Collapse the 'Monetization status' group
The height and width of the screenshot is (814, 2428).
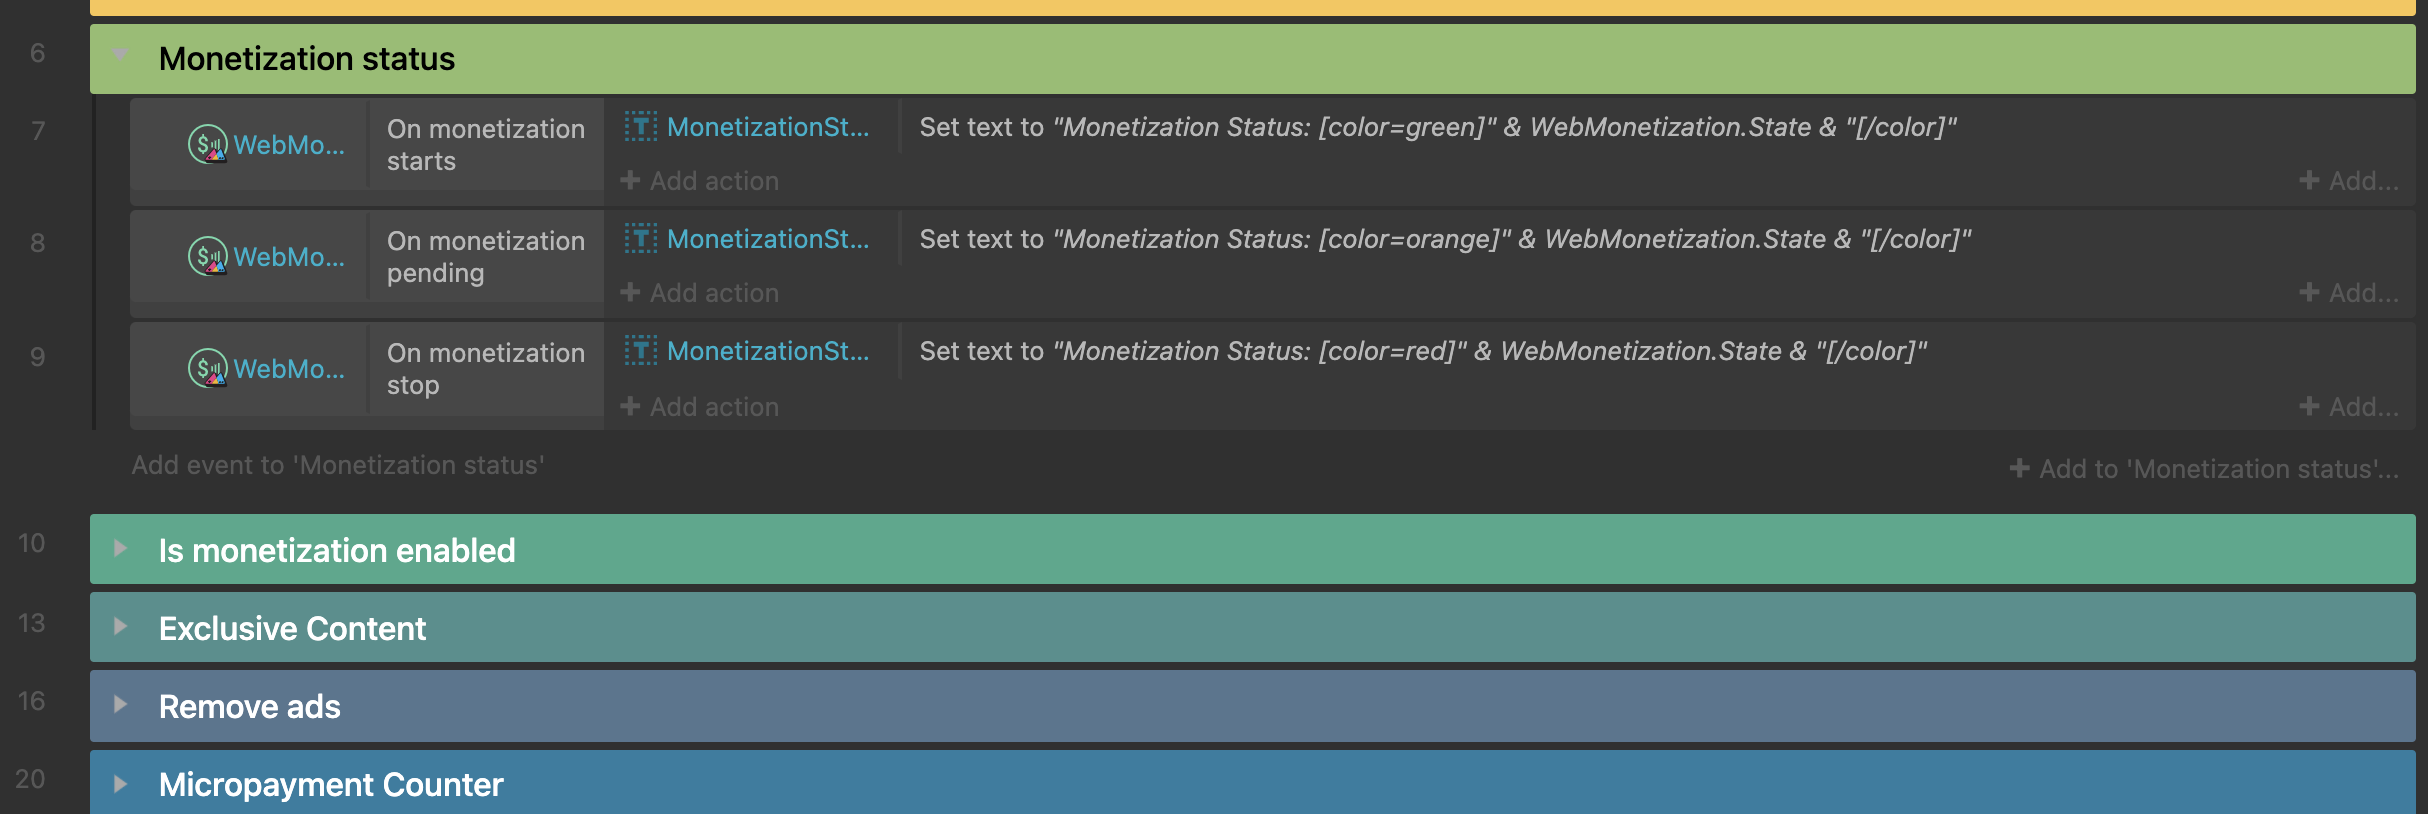coord(120,54)
